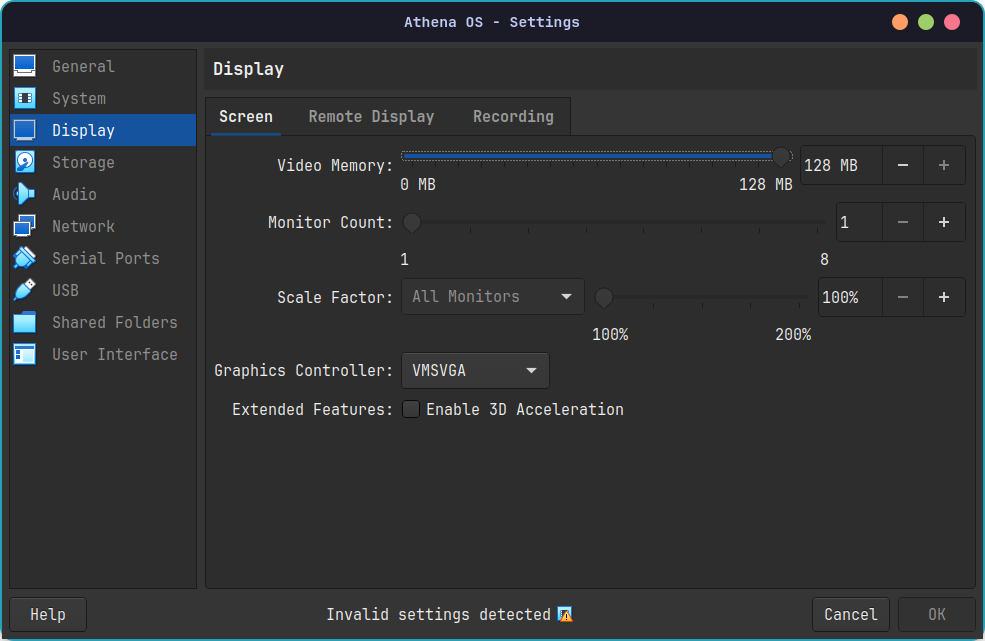Click the invalid settings warning icon
The width and height of the screenshot is (985, 641).
point(565,615)
